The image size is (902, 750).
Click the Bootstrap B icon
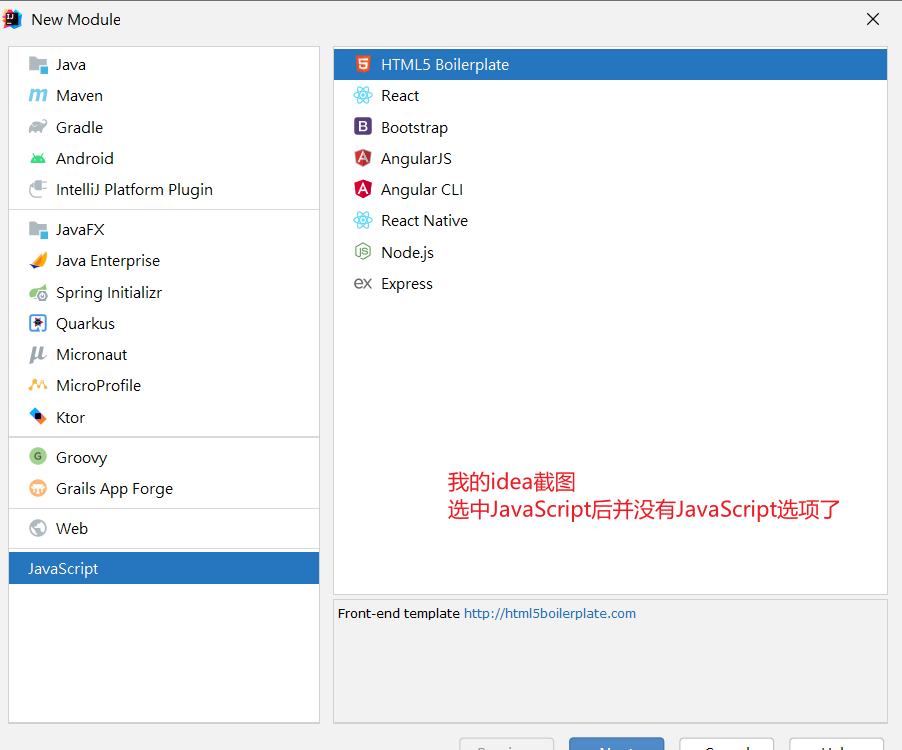tap(363, 127)
